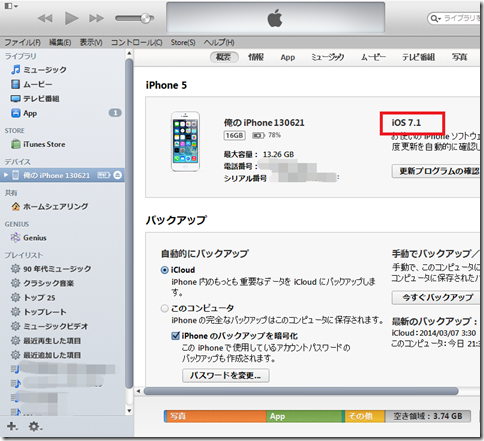This screenshot has width=484, height=441.
Task: Click the テレビ番組 library screen icon
Action: [x=15, y=99]
